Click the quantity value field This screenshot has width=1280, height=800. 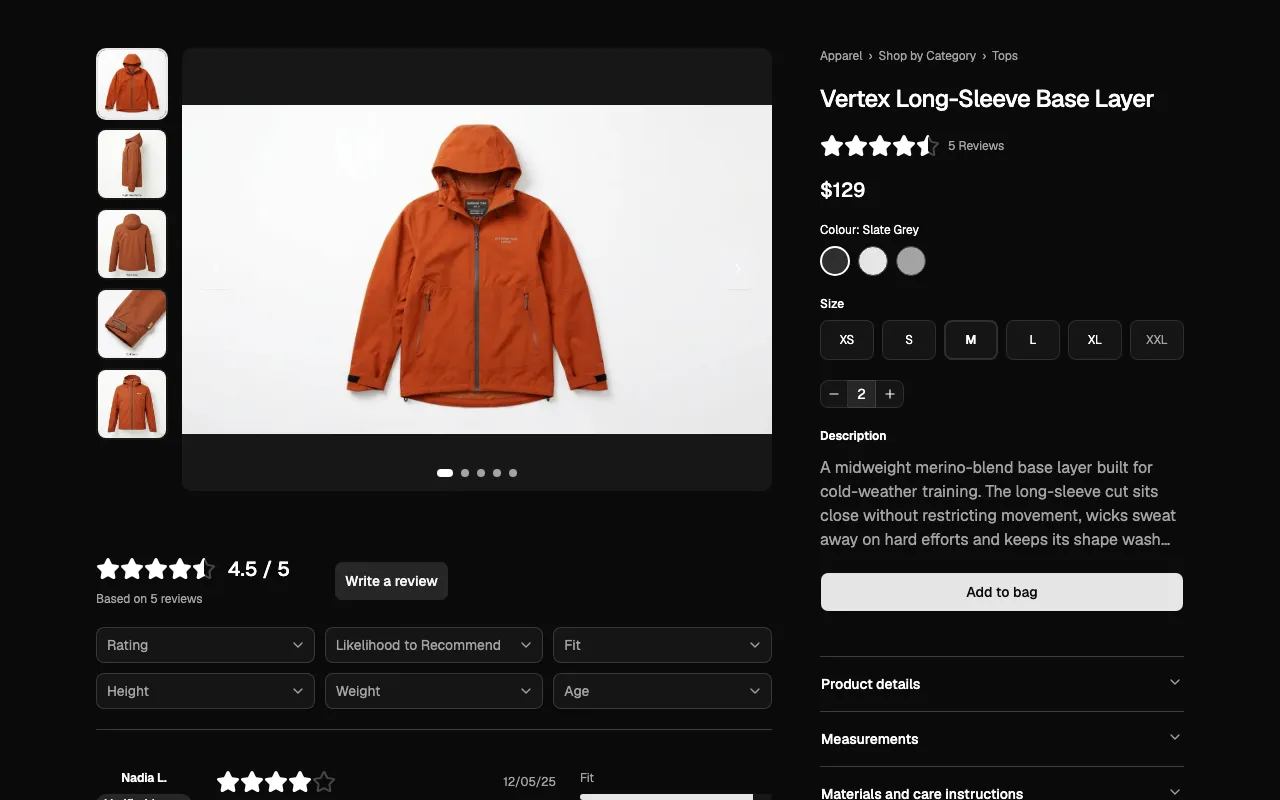[862, 394]
